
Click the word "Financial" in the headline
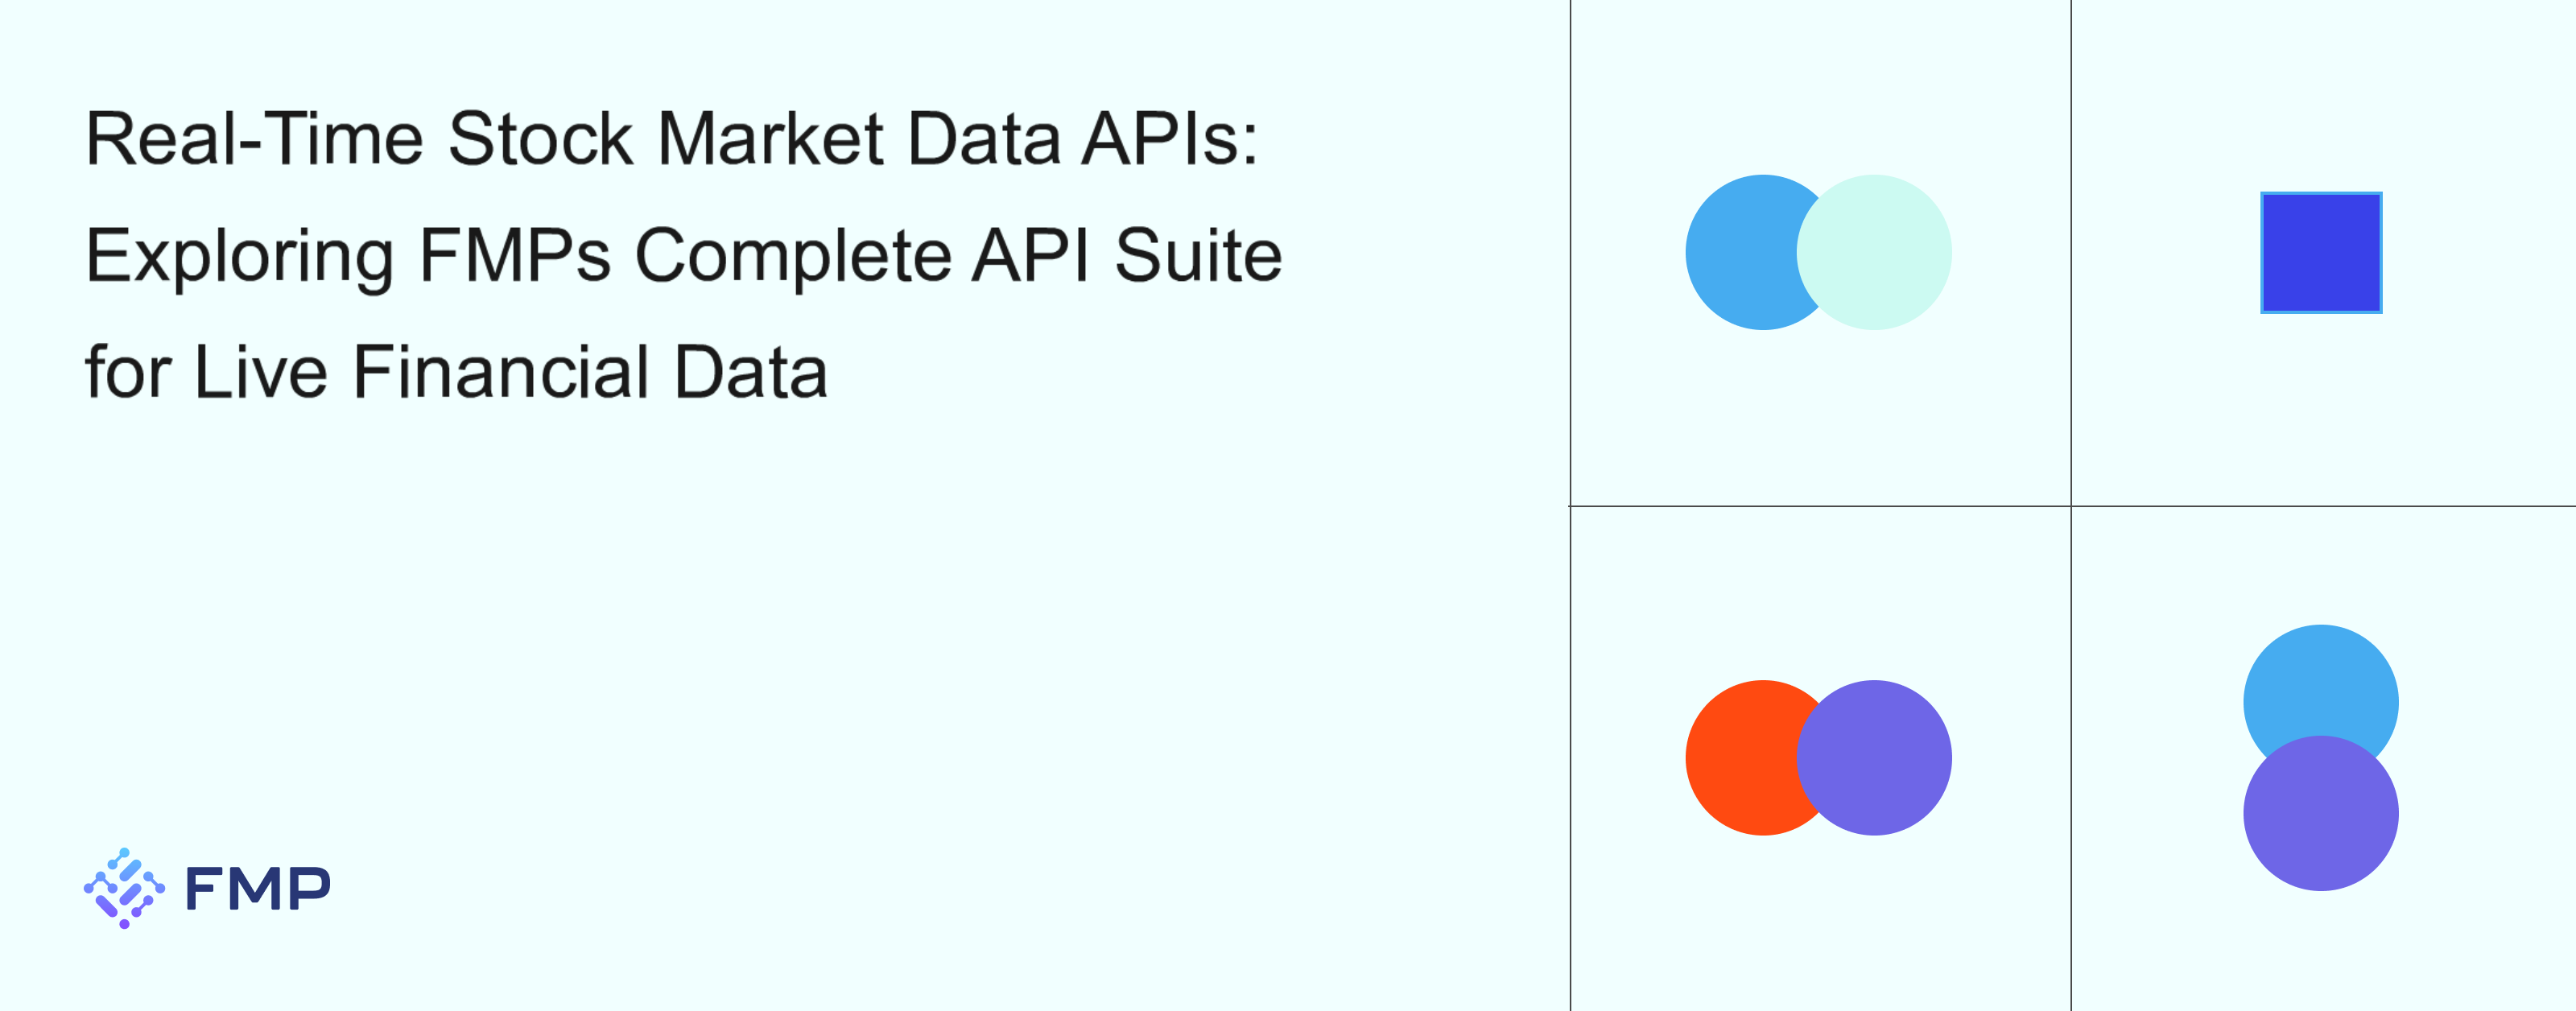[x=501, y=373]
